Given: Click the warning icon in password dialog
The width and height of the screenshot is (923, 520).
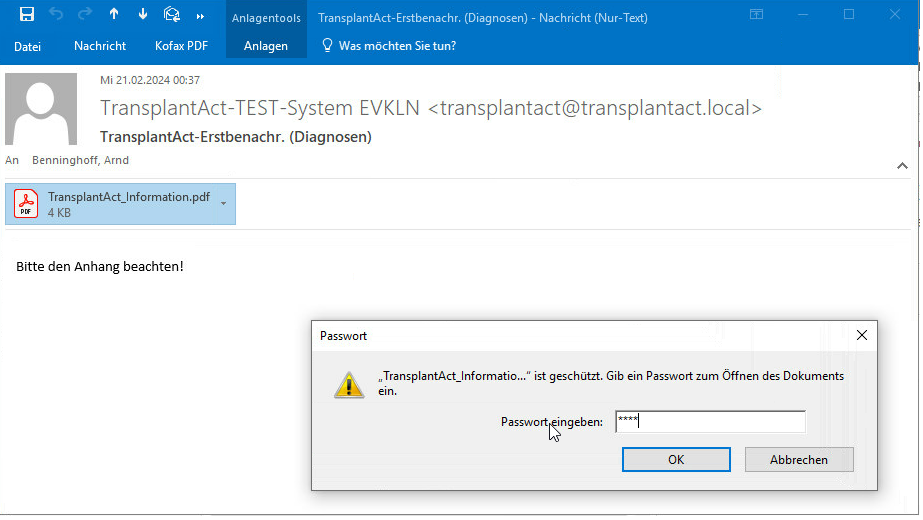Looking at the screenshot, I should (349, 385).
